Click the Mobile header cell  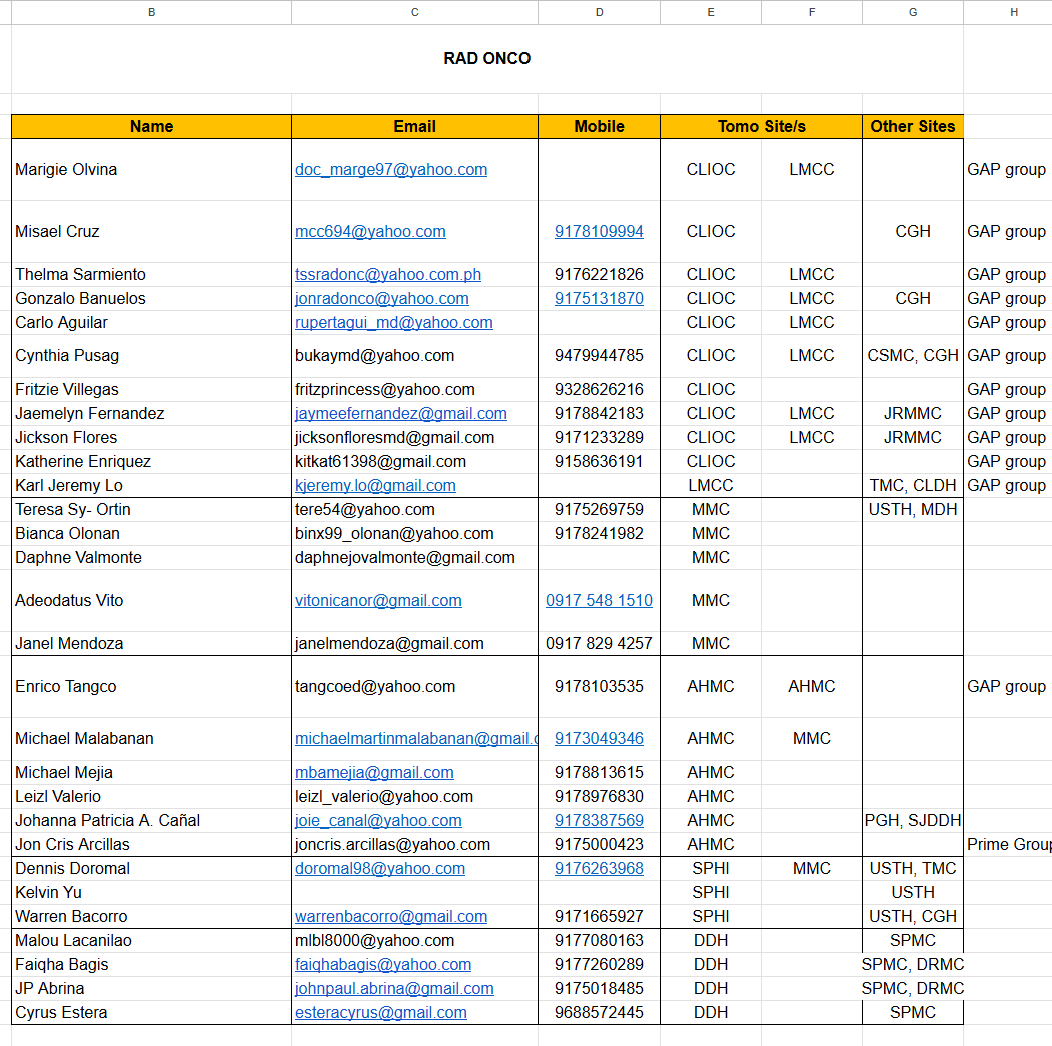599,126
